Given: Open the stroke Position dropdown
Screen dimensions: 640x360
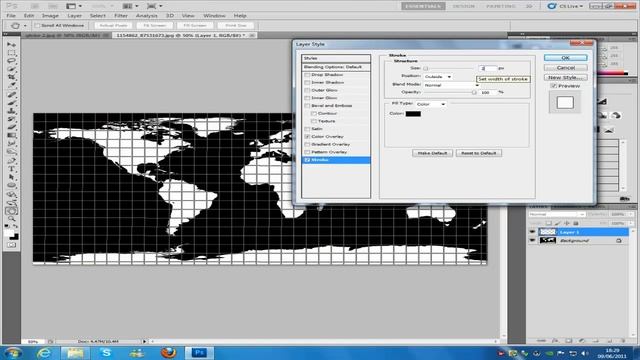Looking at the screenshot, I should (x=438, y=77).
